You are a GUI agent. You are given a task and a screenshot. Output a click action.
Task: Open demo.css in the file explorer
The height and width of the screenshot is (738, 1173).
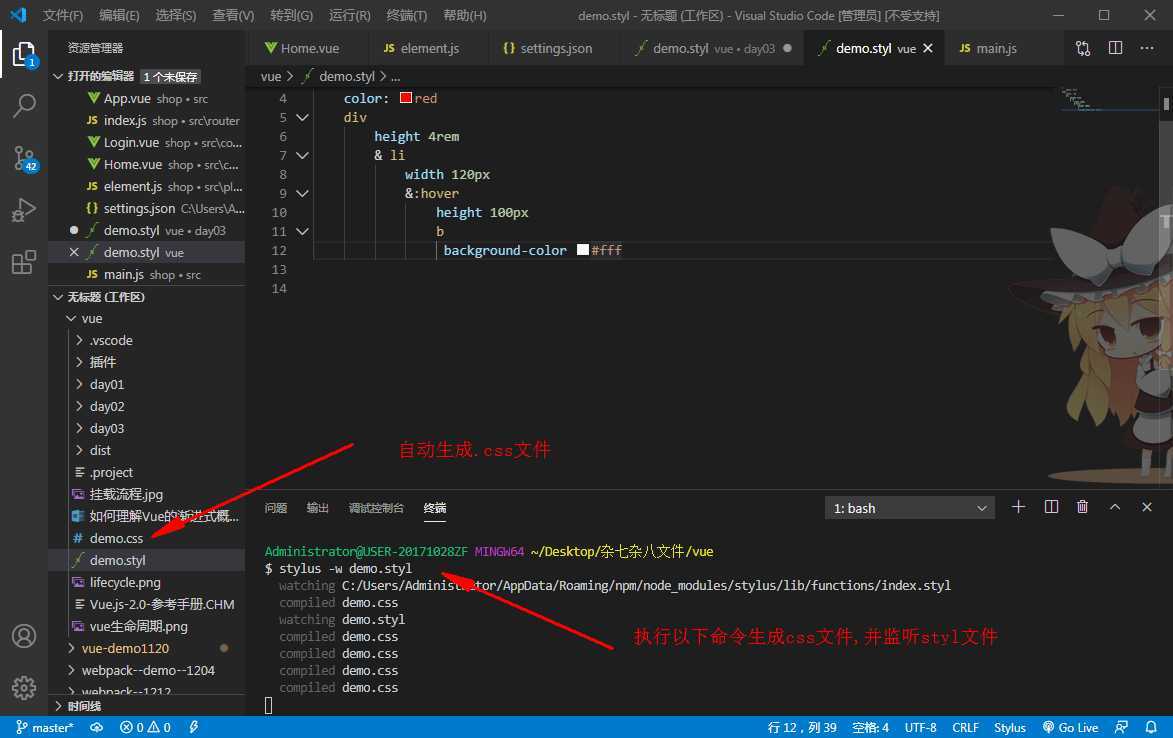[116, 538]
